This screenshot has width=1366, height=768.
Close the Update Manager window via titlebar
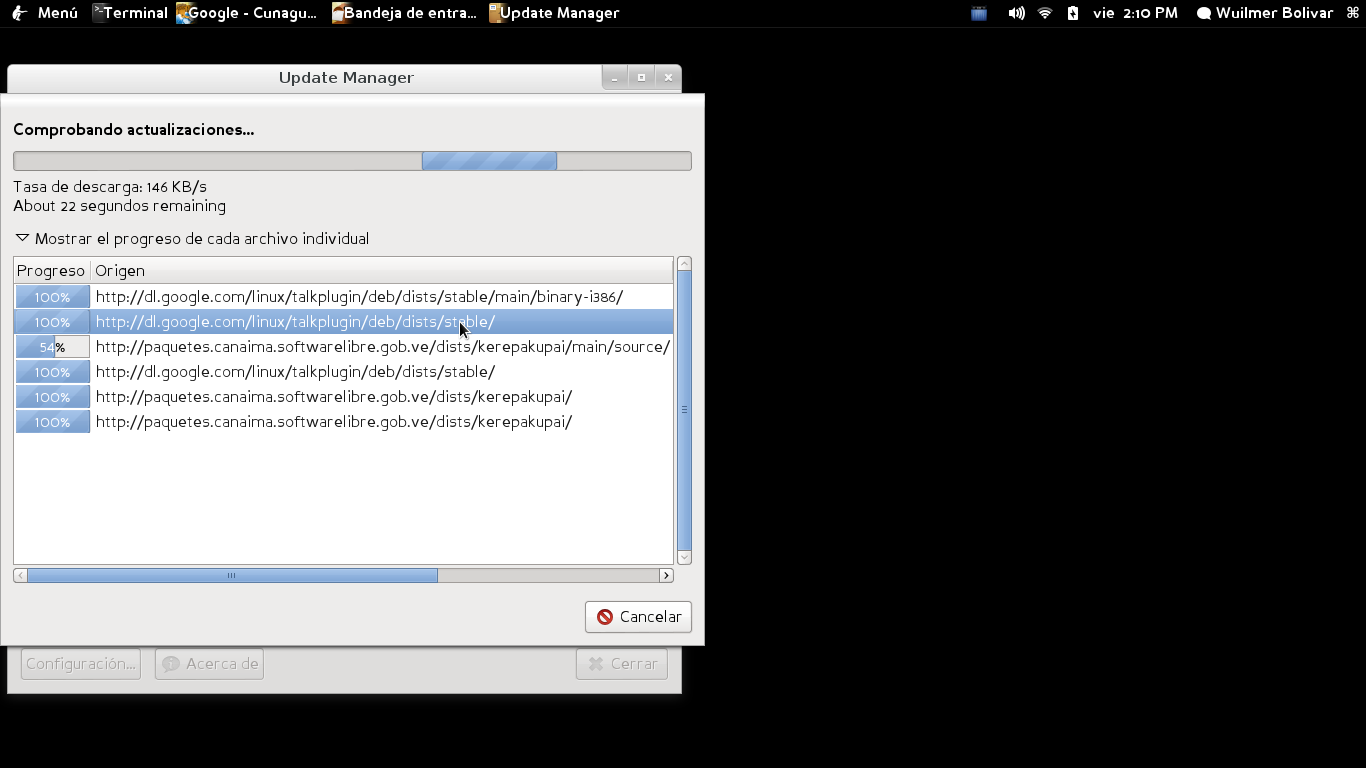pyautogui.click(x=668, y=78)
